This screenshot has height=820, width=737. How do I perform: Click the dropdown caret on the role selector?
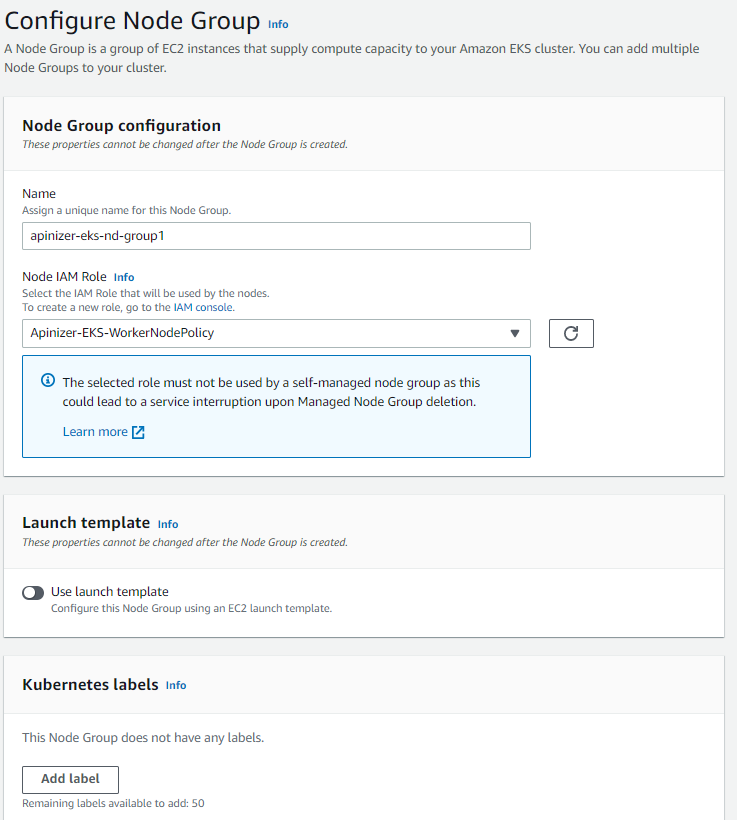(514, 333)
